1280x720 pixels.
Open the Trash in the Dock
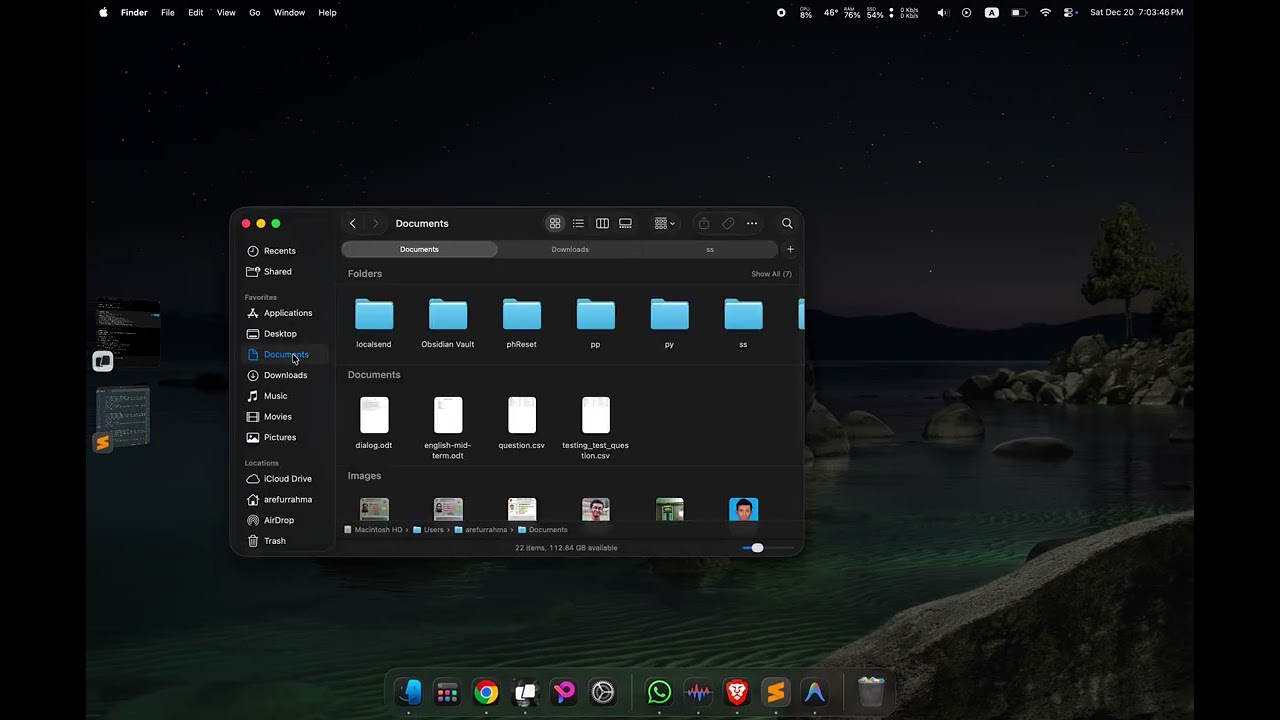pyautogui.click(x=871, y=692)
